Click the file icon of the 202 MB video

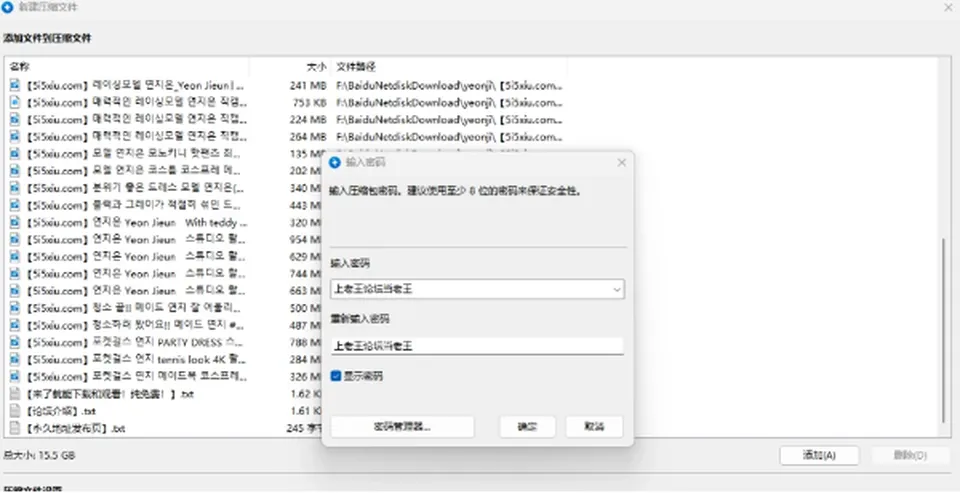click(15, 170)
